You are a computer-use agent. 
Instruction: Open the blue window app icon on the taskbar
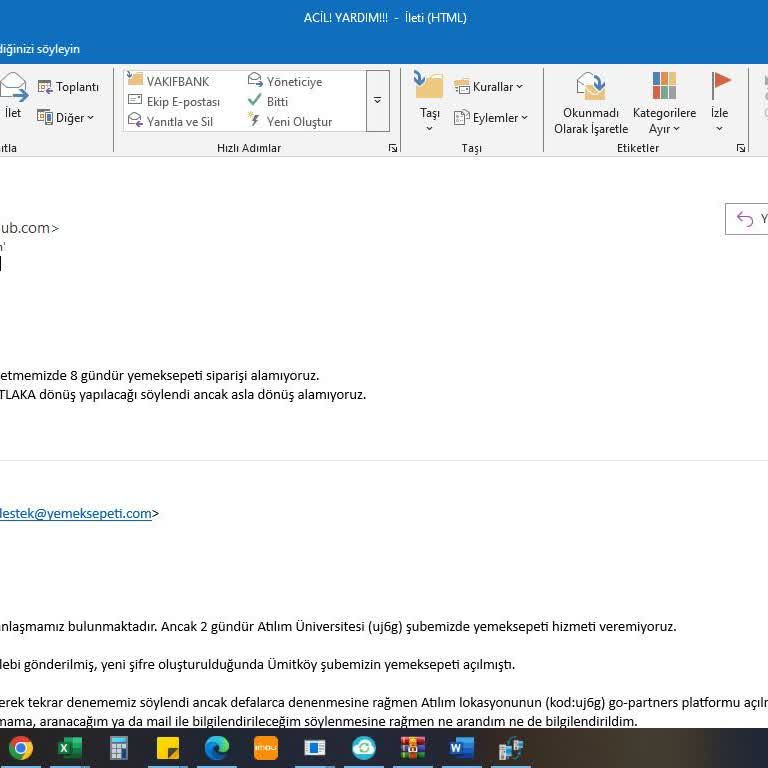[x=314, y=748]
